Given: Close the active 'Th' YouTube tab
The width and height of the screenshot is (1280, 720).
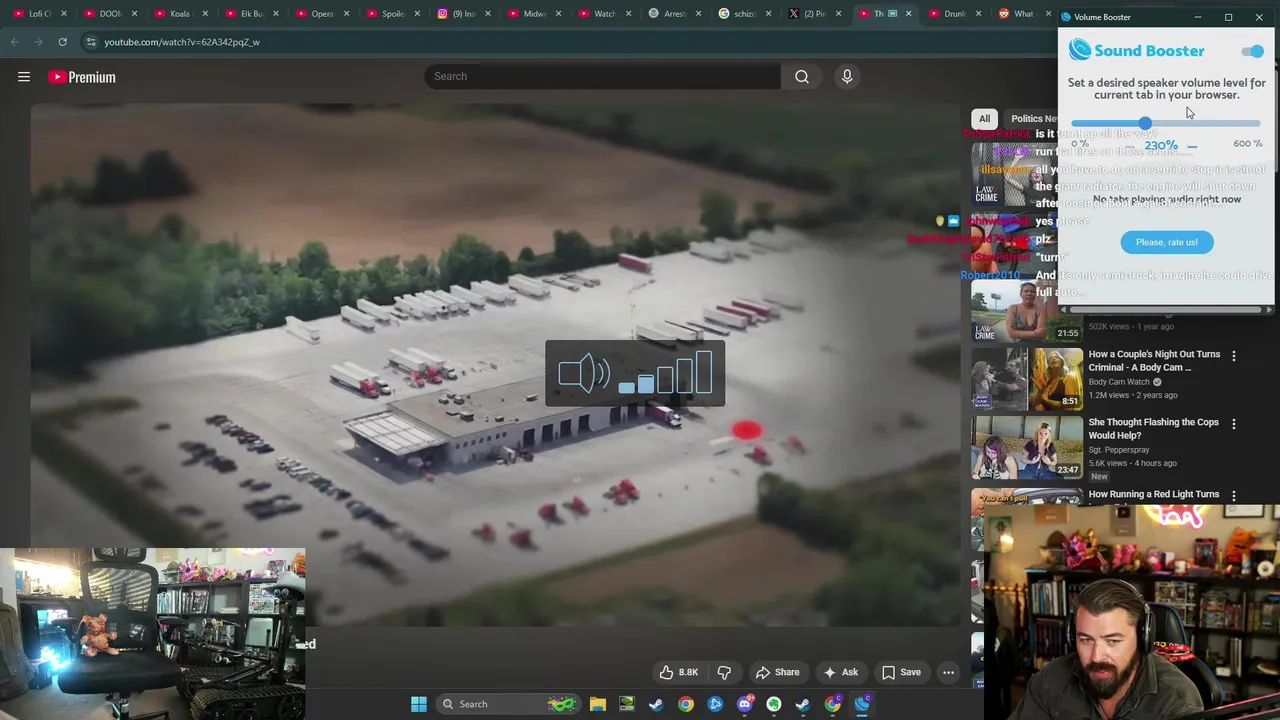Looking at the screenshot, I should [908, 14].
